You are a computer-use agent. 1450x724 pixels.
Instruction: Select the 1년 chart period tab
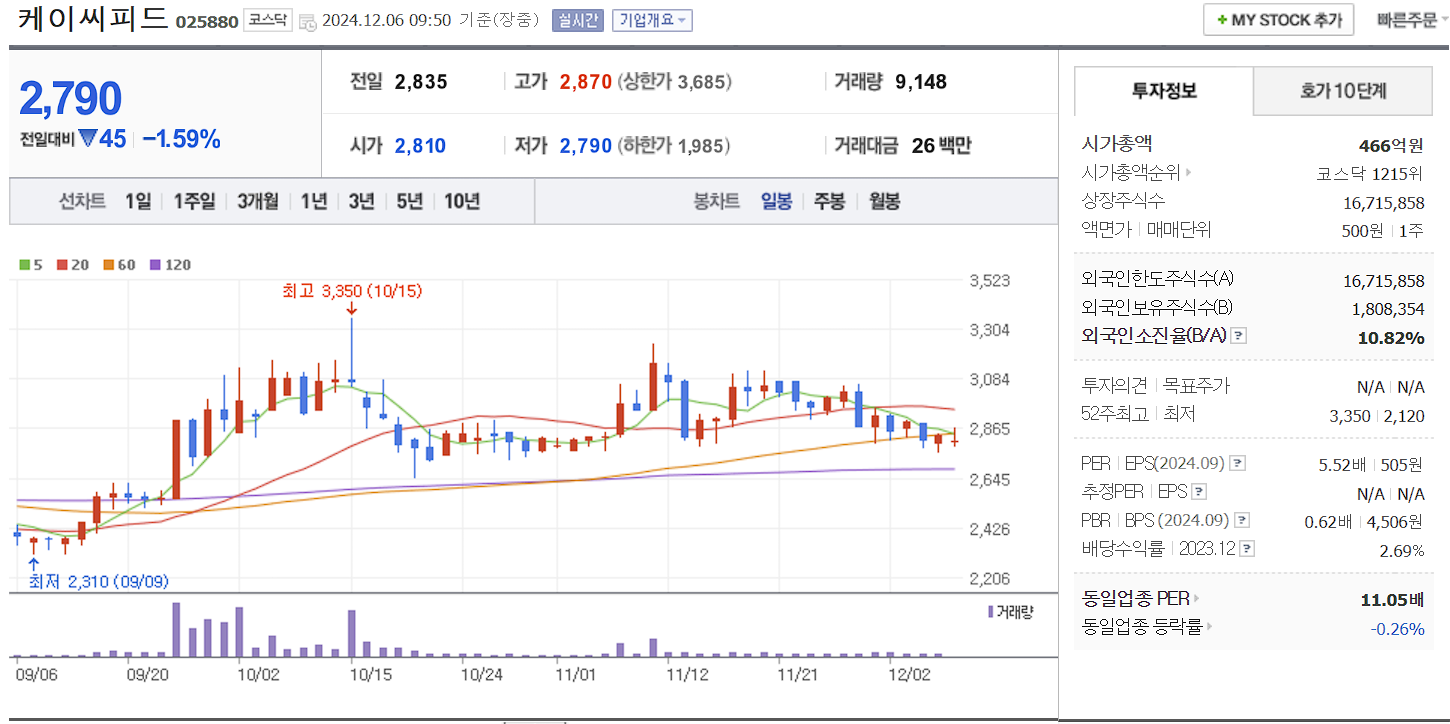pyautogui.click(x=313, y=200)
